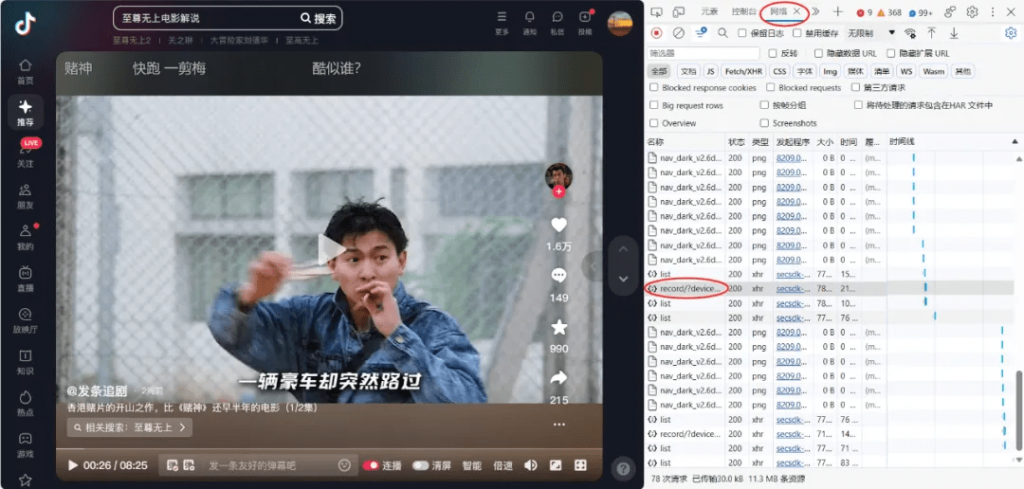1024x489 pixels.
Task: Open the 通知 bell icon in header
Action: (529, 18)
